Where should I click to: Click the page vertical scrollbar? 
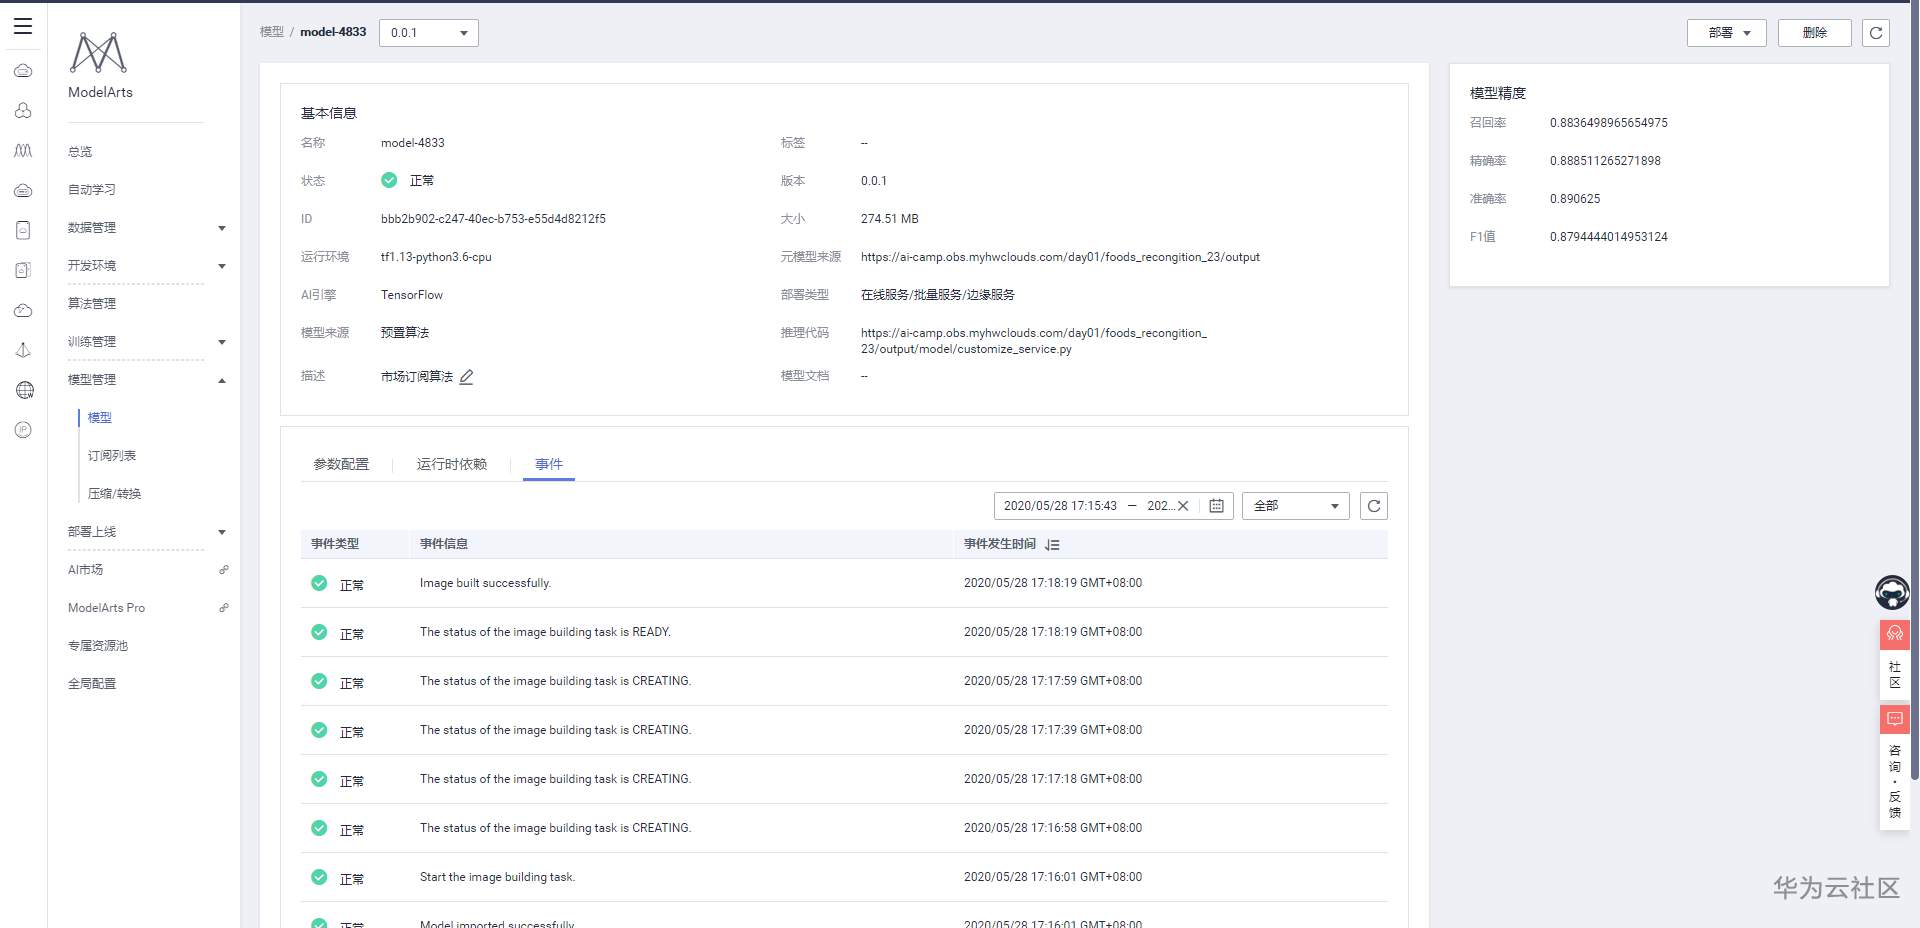[1915, 390]
